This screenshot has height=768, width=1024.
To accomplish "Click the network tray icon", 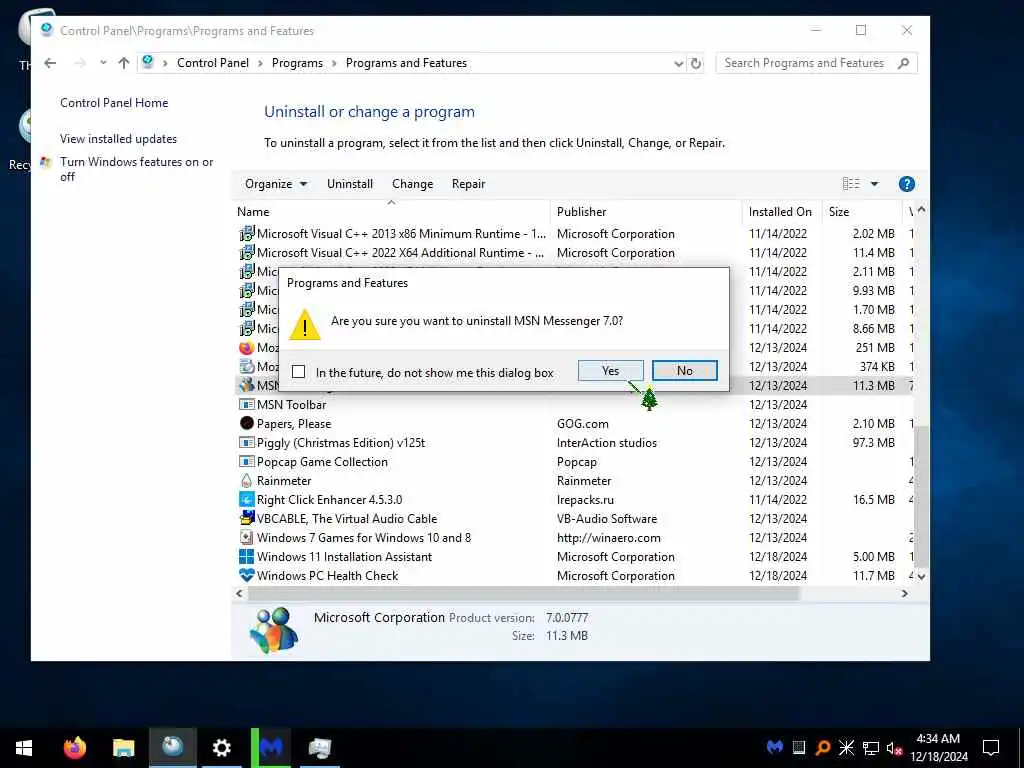I will click(871, 748).
